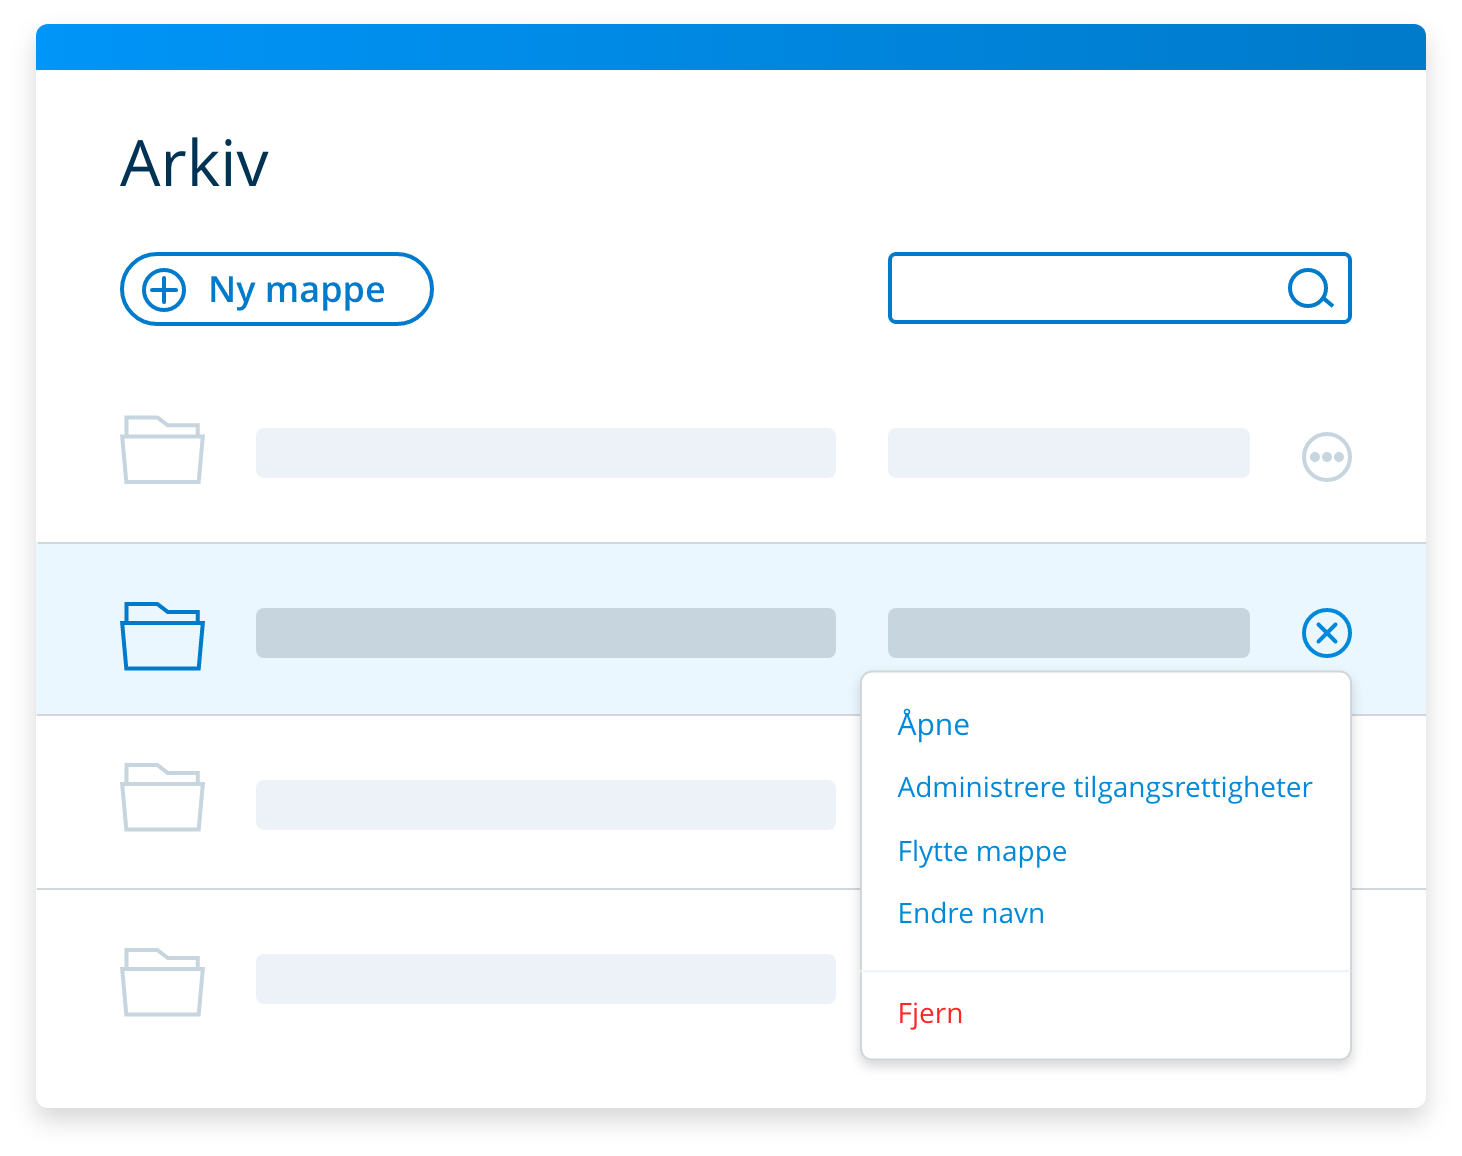
Task: Open Administrere tilgangsrettigheter menu option
Action: (x=1104, y=788)
